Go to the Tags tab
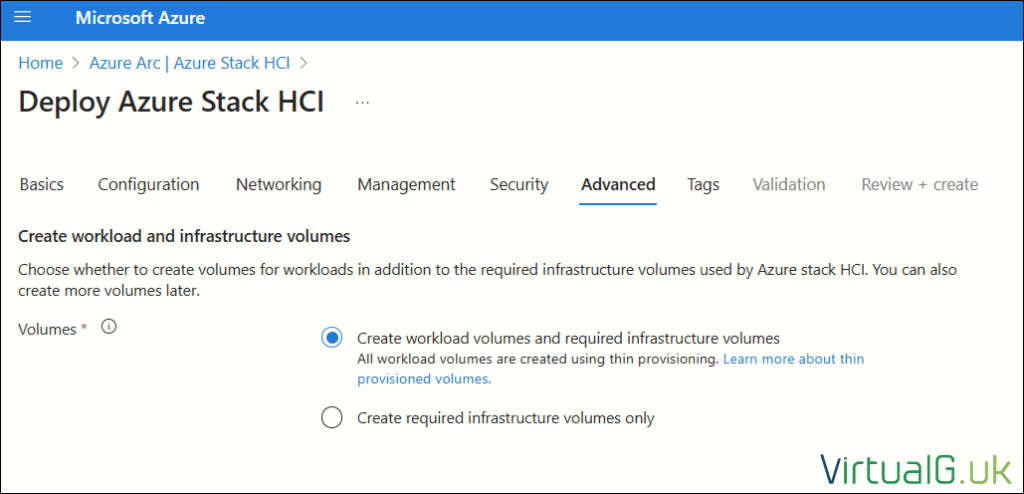Viewport: 1024px width, 494px height. point(703,185)
